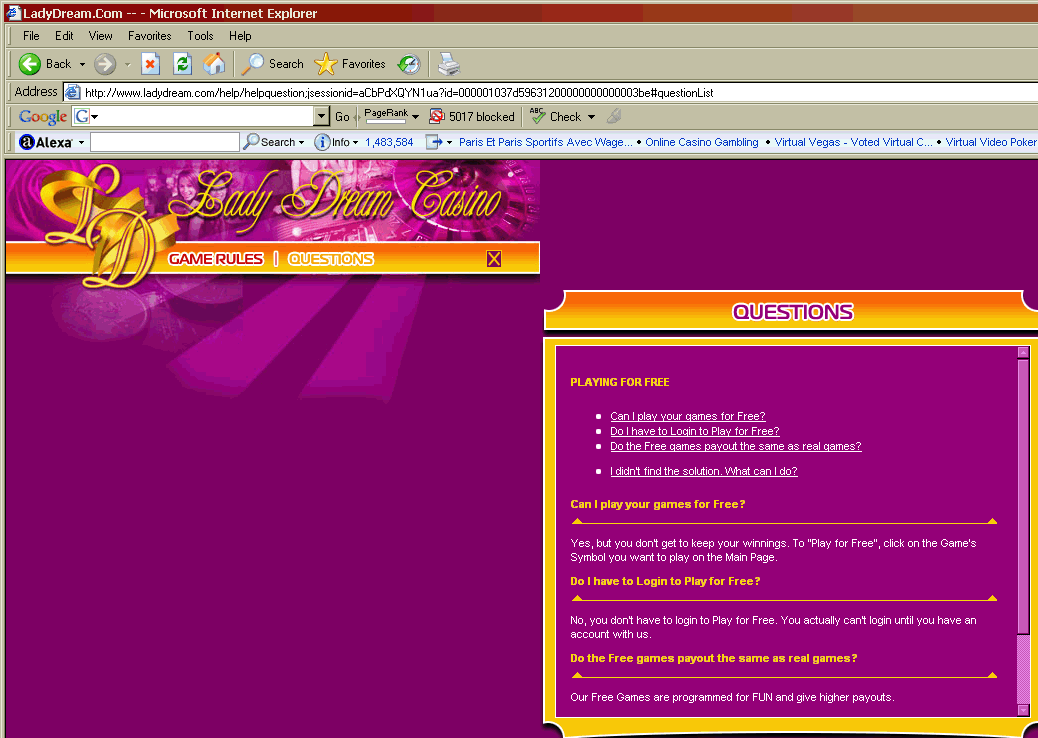This screenshot has width=1038, height=738.
Task: Open 'Virtual Vegas - Voted Virtual C...' link
Action: [853, 142]
